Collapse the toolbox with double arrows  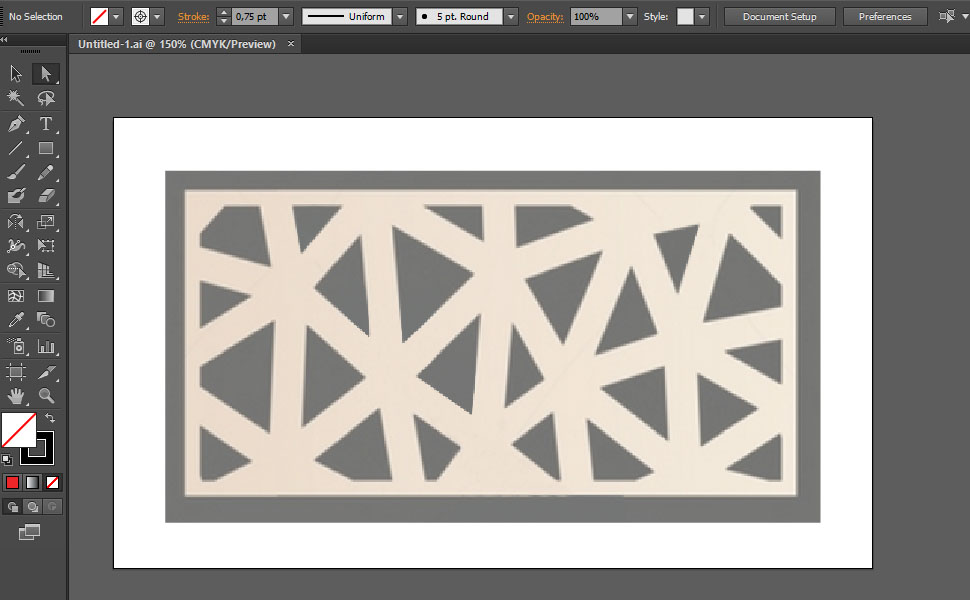[x=4, y=39]
